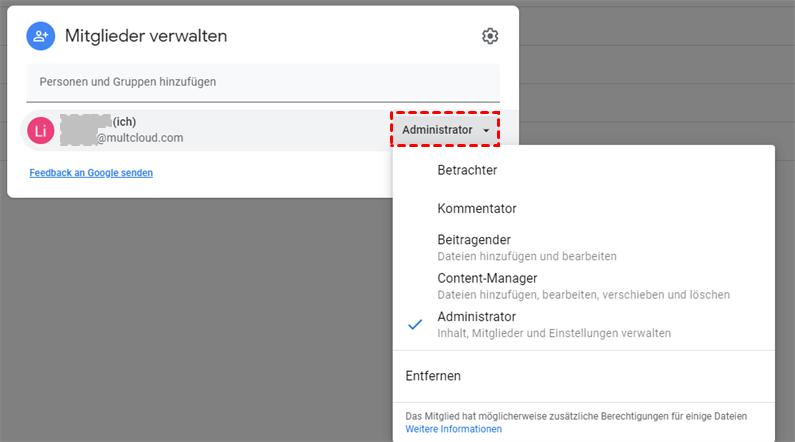Click the blue checkmark beside Administrator
Viewport: 795px width, 442px height.
[415, 324]
